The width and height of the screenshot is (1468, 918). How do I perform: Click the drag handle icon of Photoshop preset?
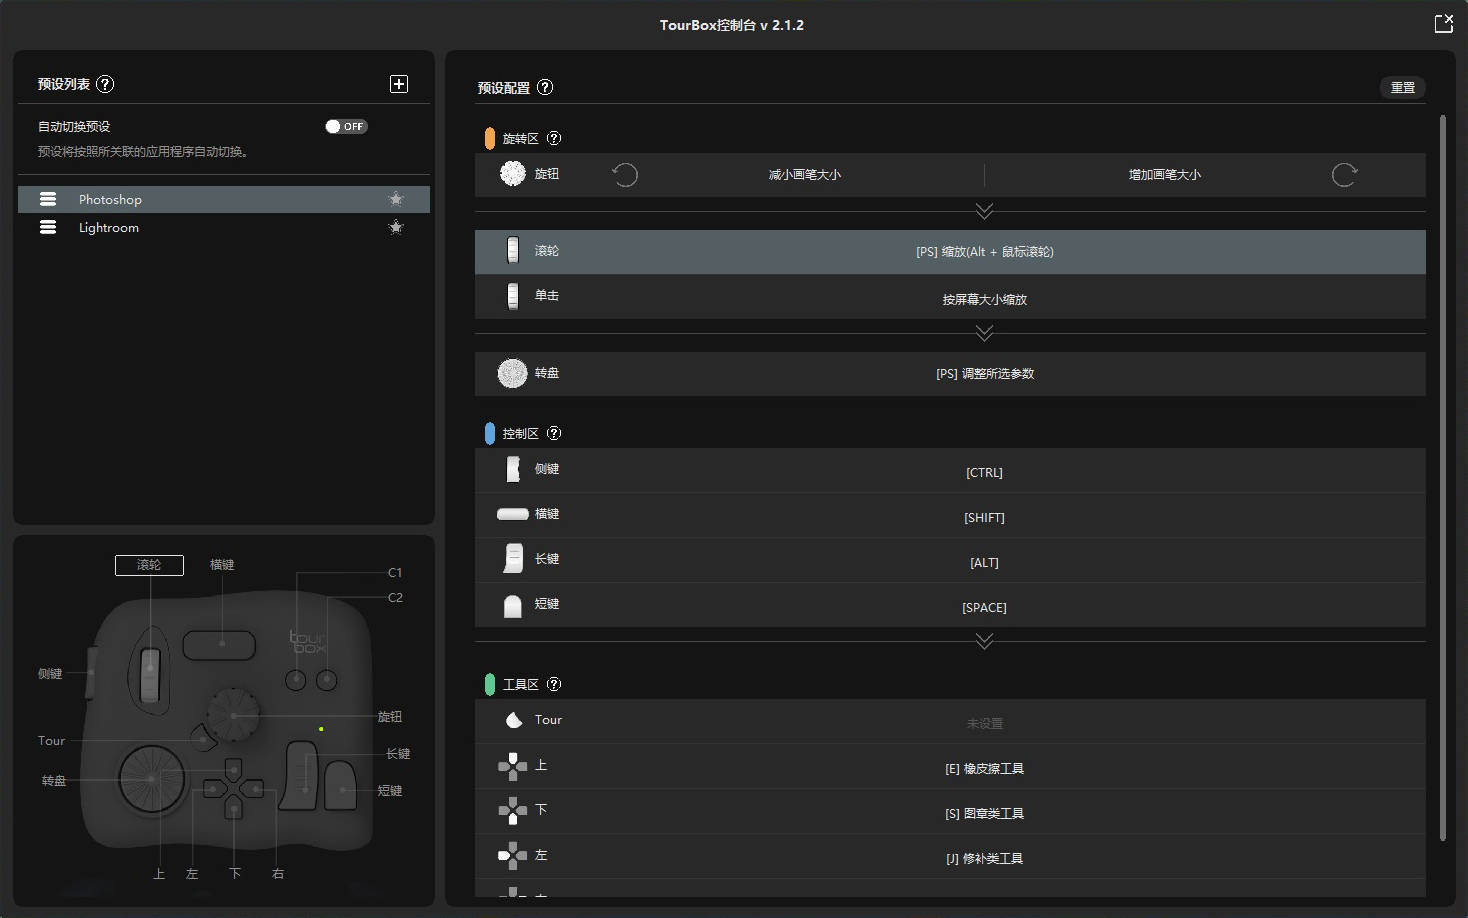[47, 199]
